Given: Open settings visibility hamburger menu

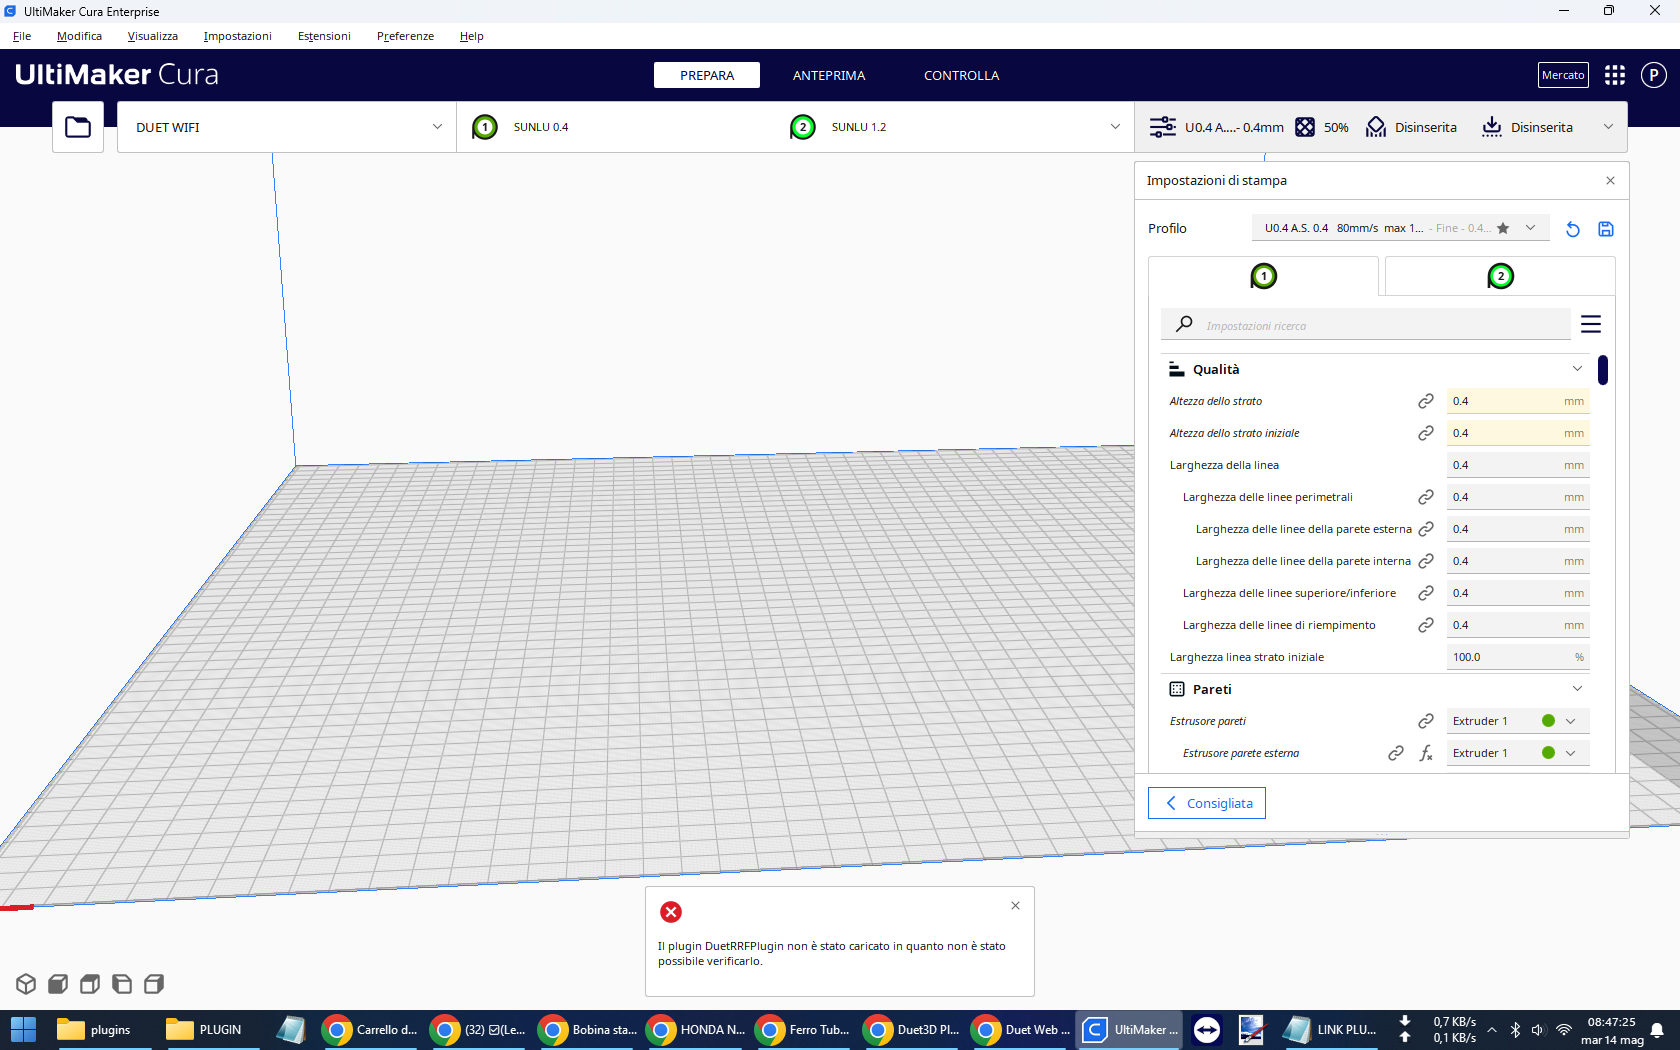Looking at the screenshot, I should point(1591,324).
